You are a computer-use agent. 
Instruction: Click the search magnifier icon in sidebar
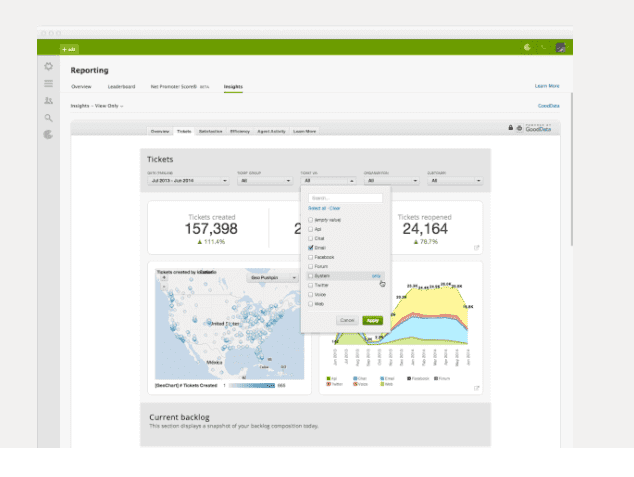coord(49,118)
